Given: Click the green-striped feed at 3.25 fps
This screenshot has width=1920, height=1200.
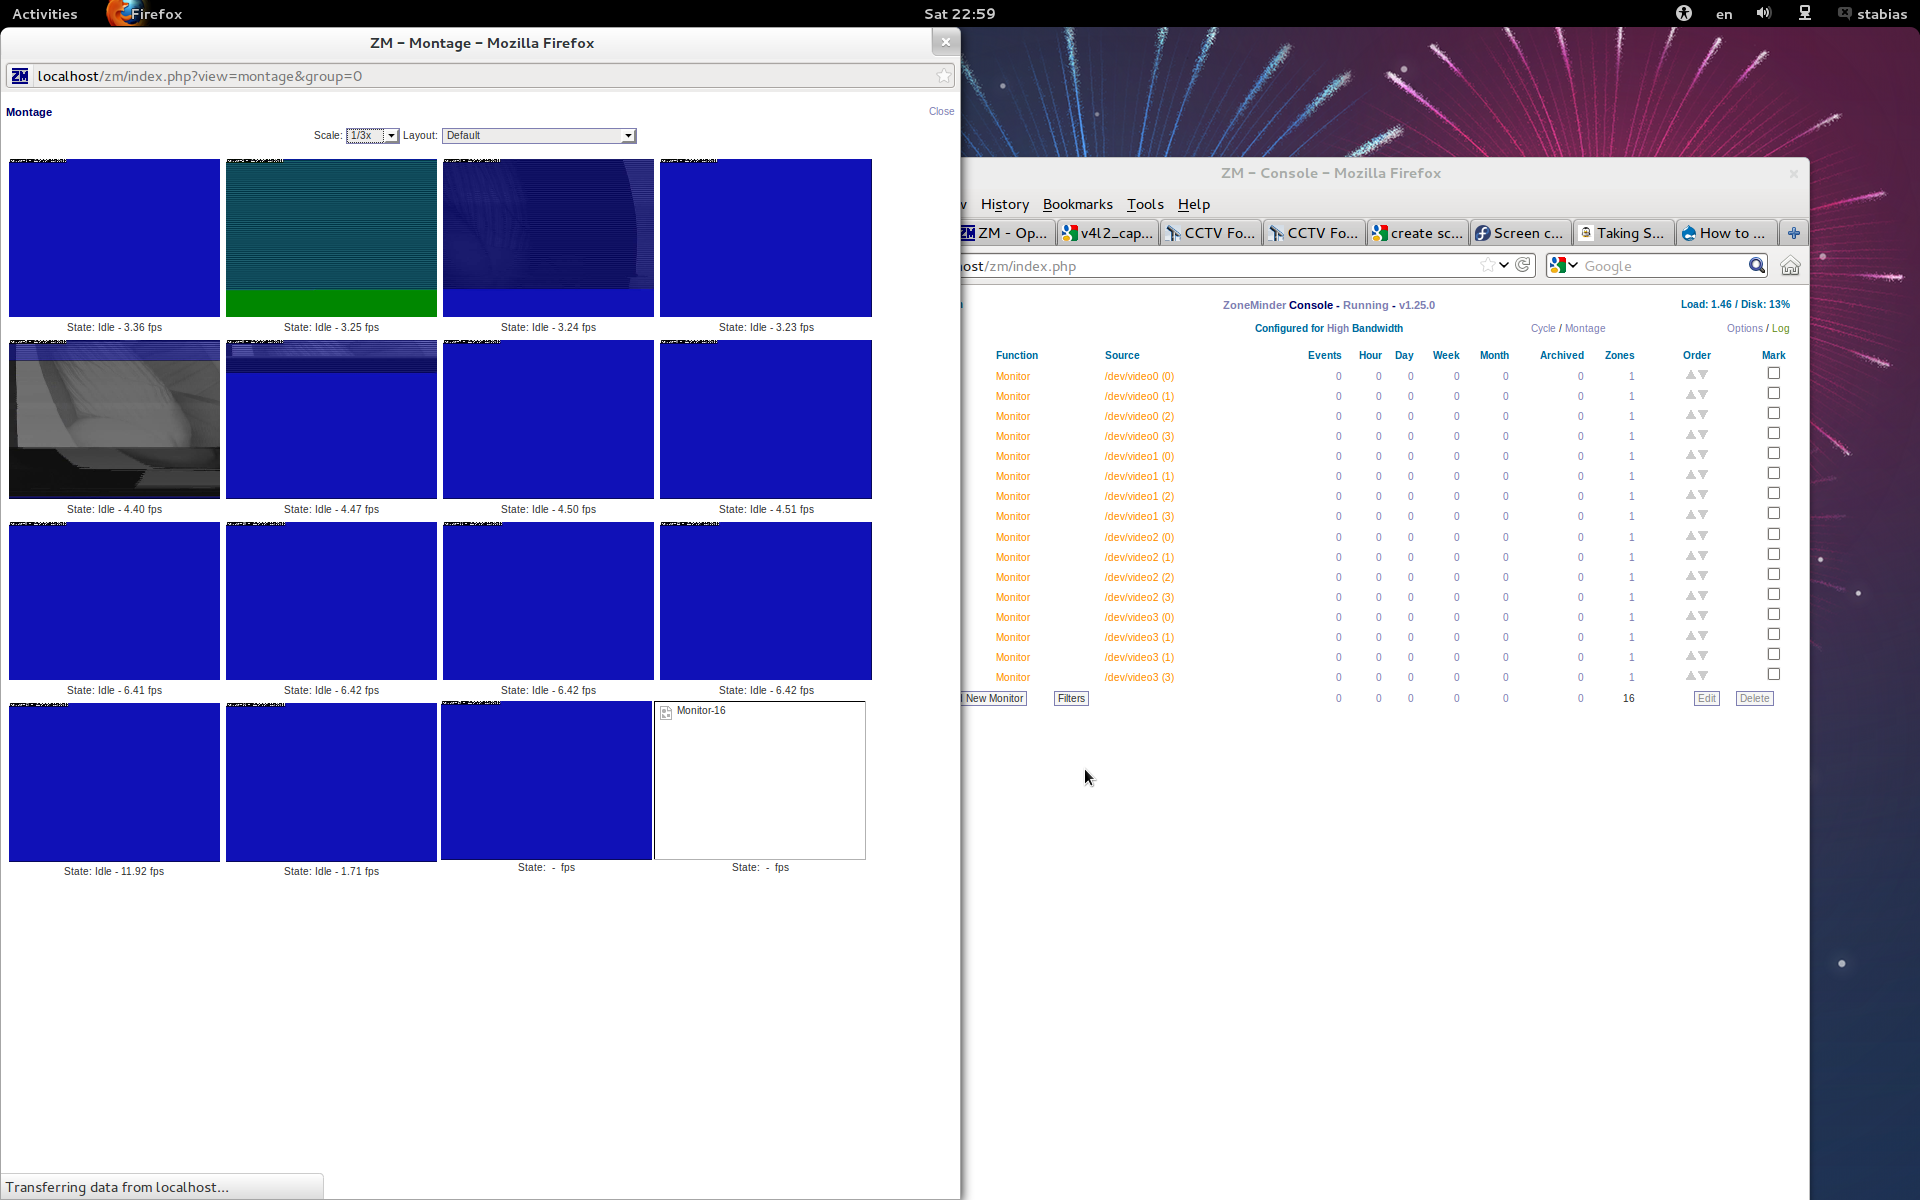Looking at the screenshot, I should coord(331,238).
